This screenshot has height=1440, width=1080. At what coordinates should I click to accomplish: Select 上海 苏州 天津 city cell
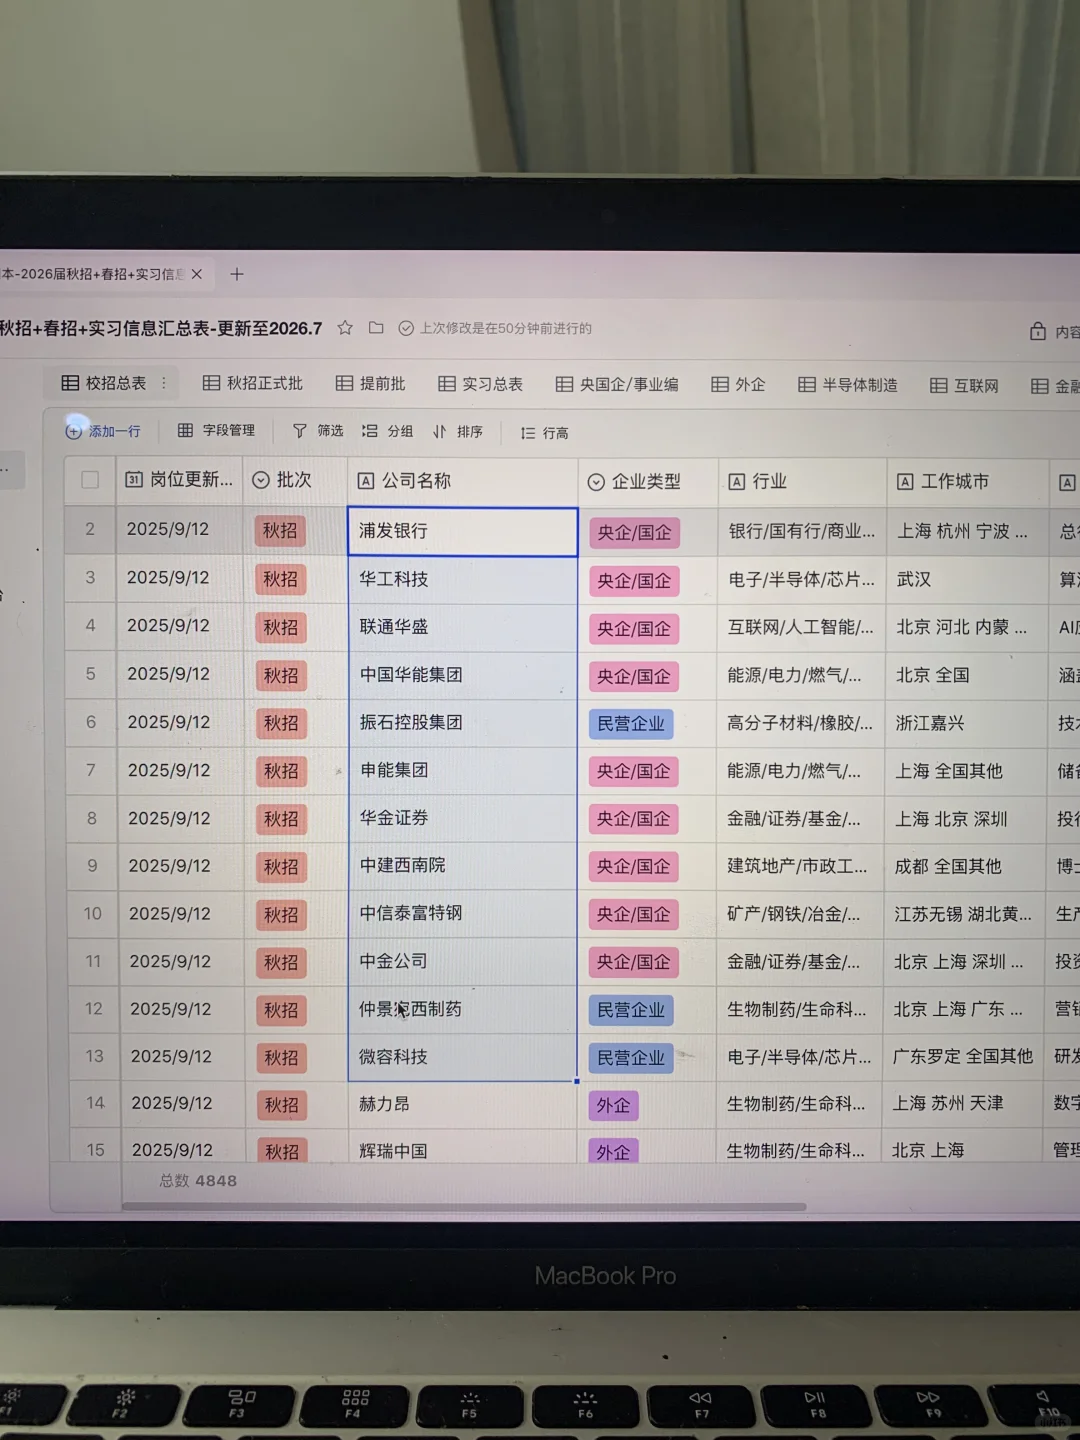(x=963, y=1104)
